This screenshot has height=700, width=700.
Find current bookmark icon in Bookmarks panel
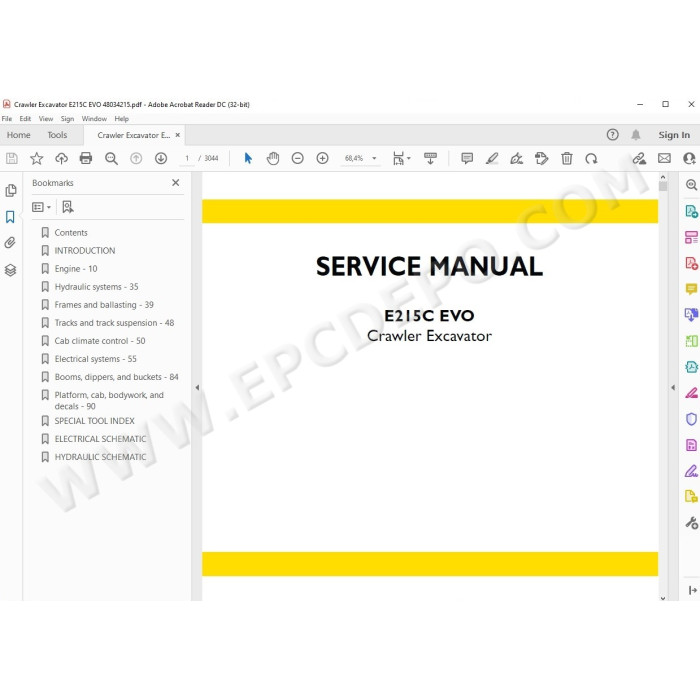pos(68,207)
